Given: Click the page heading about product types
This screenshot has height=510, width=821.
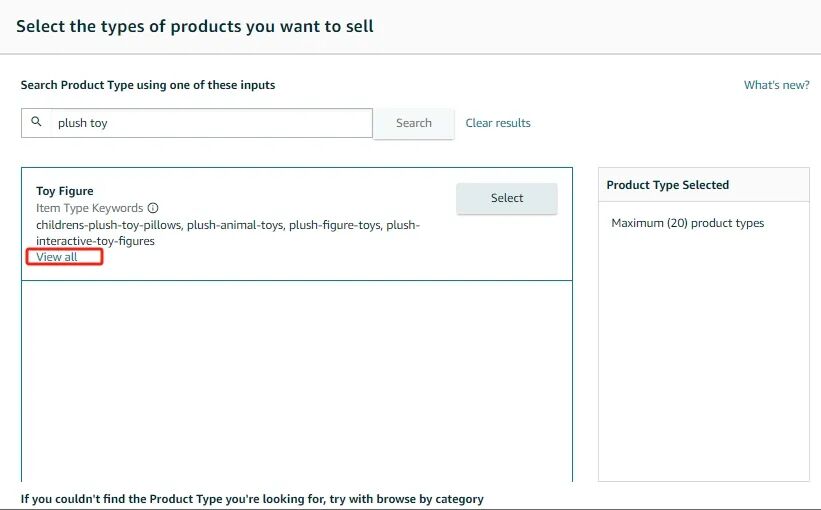Looking at the screenshot, I should [195, 26].
